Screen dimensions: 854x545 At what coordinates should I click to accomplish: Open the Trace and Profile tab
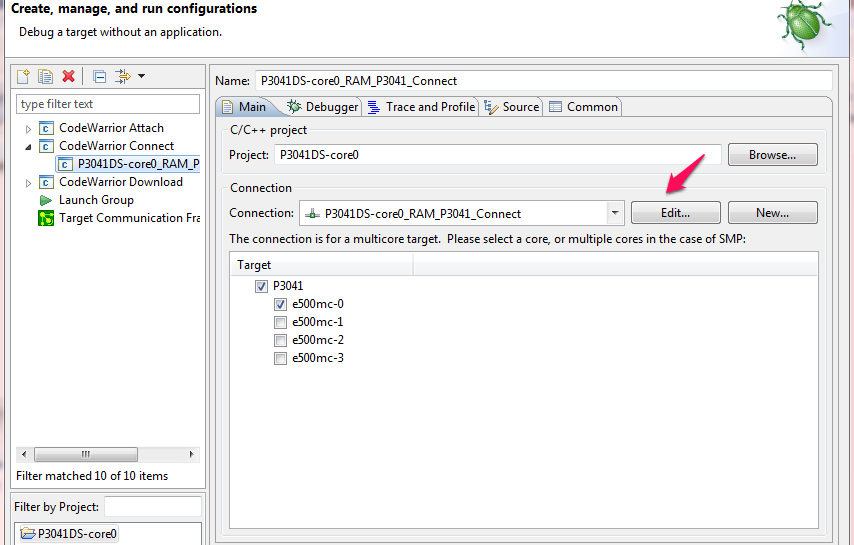pyautogui.click(x=421, y=107)
